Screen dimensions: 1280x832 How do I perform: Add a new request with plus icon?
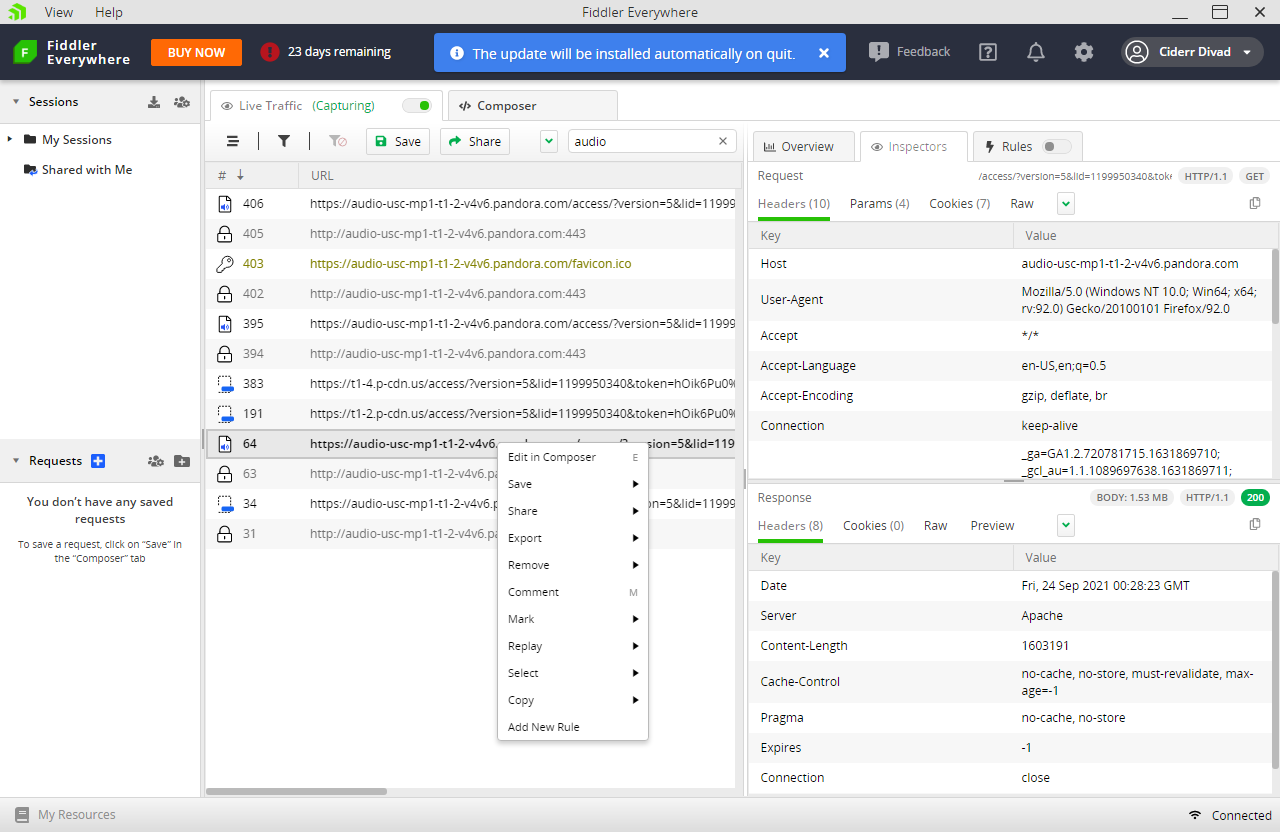coord(98,461)
